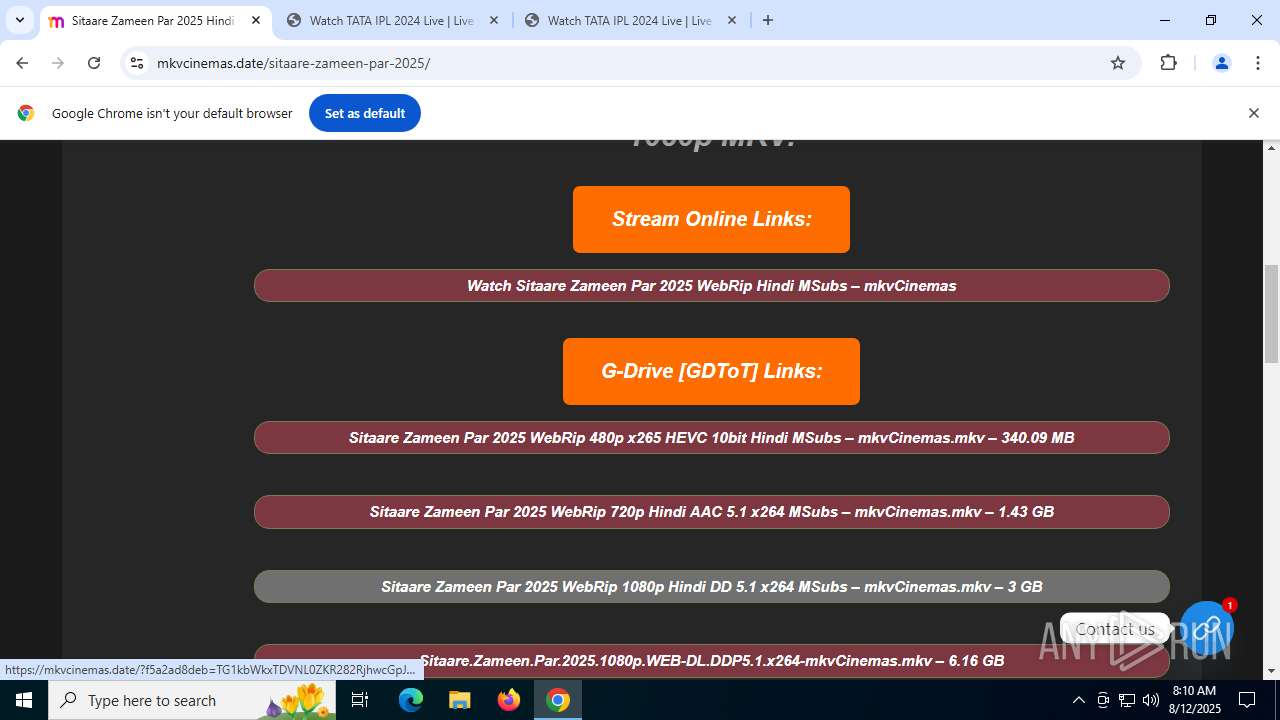This screenshot has width=1280, height=720.
Task: Open a new browser tab
Action: [x=768, y=20]
